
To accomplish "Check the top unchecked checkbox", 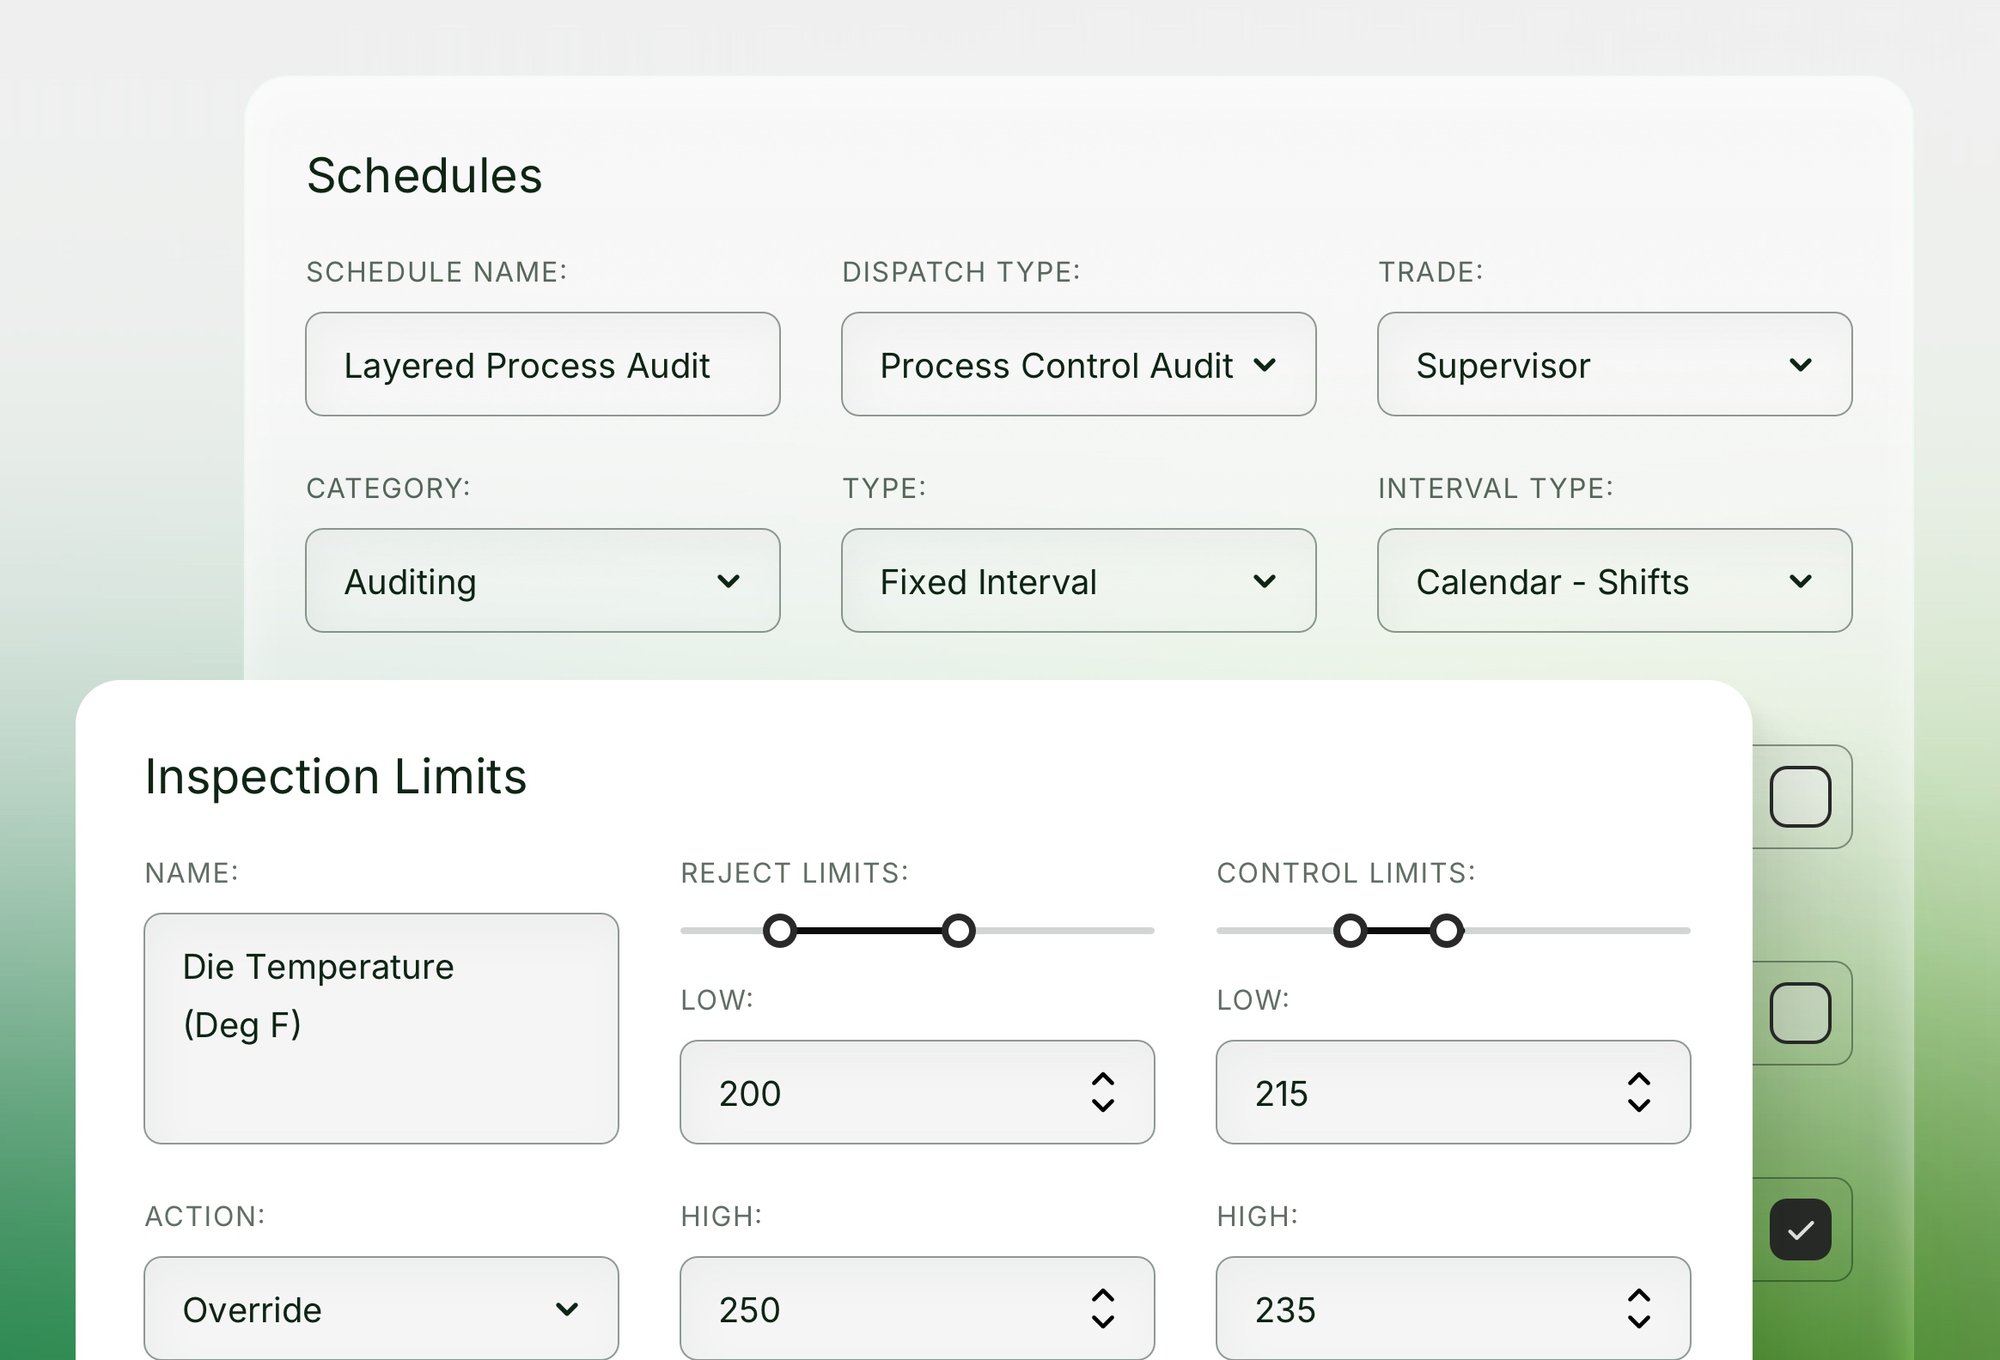I will [x=1800, y=797].
